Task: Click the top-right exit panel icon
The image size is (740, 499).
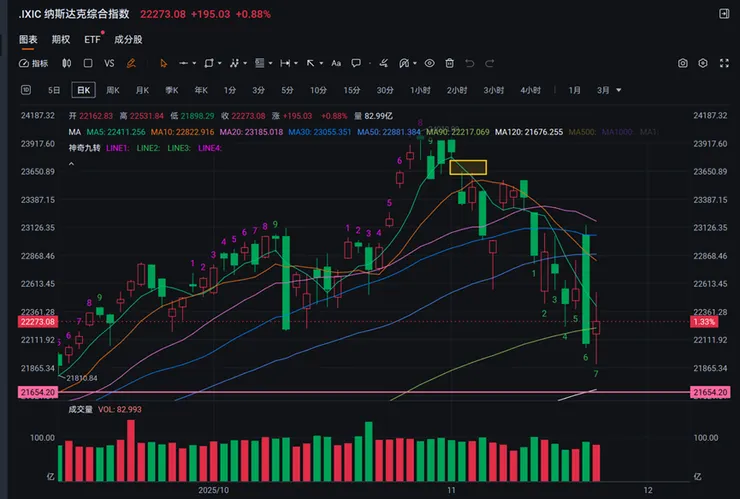Action: [724, 14]
